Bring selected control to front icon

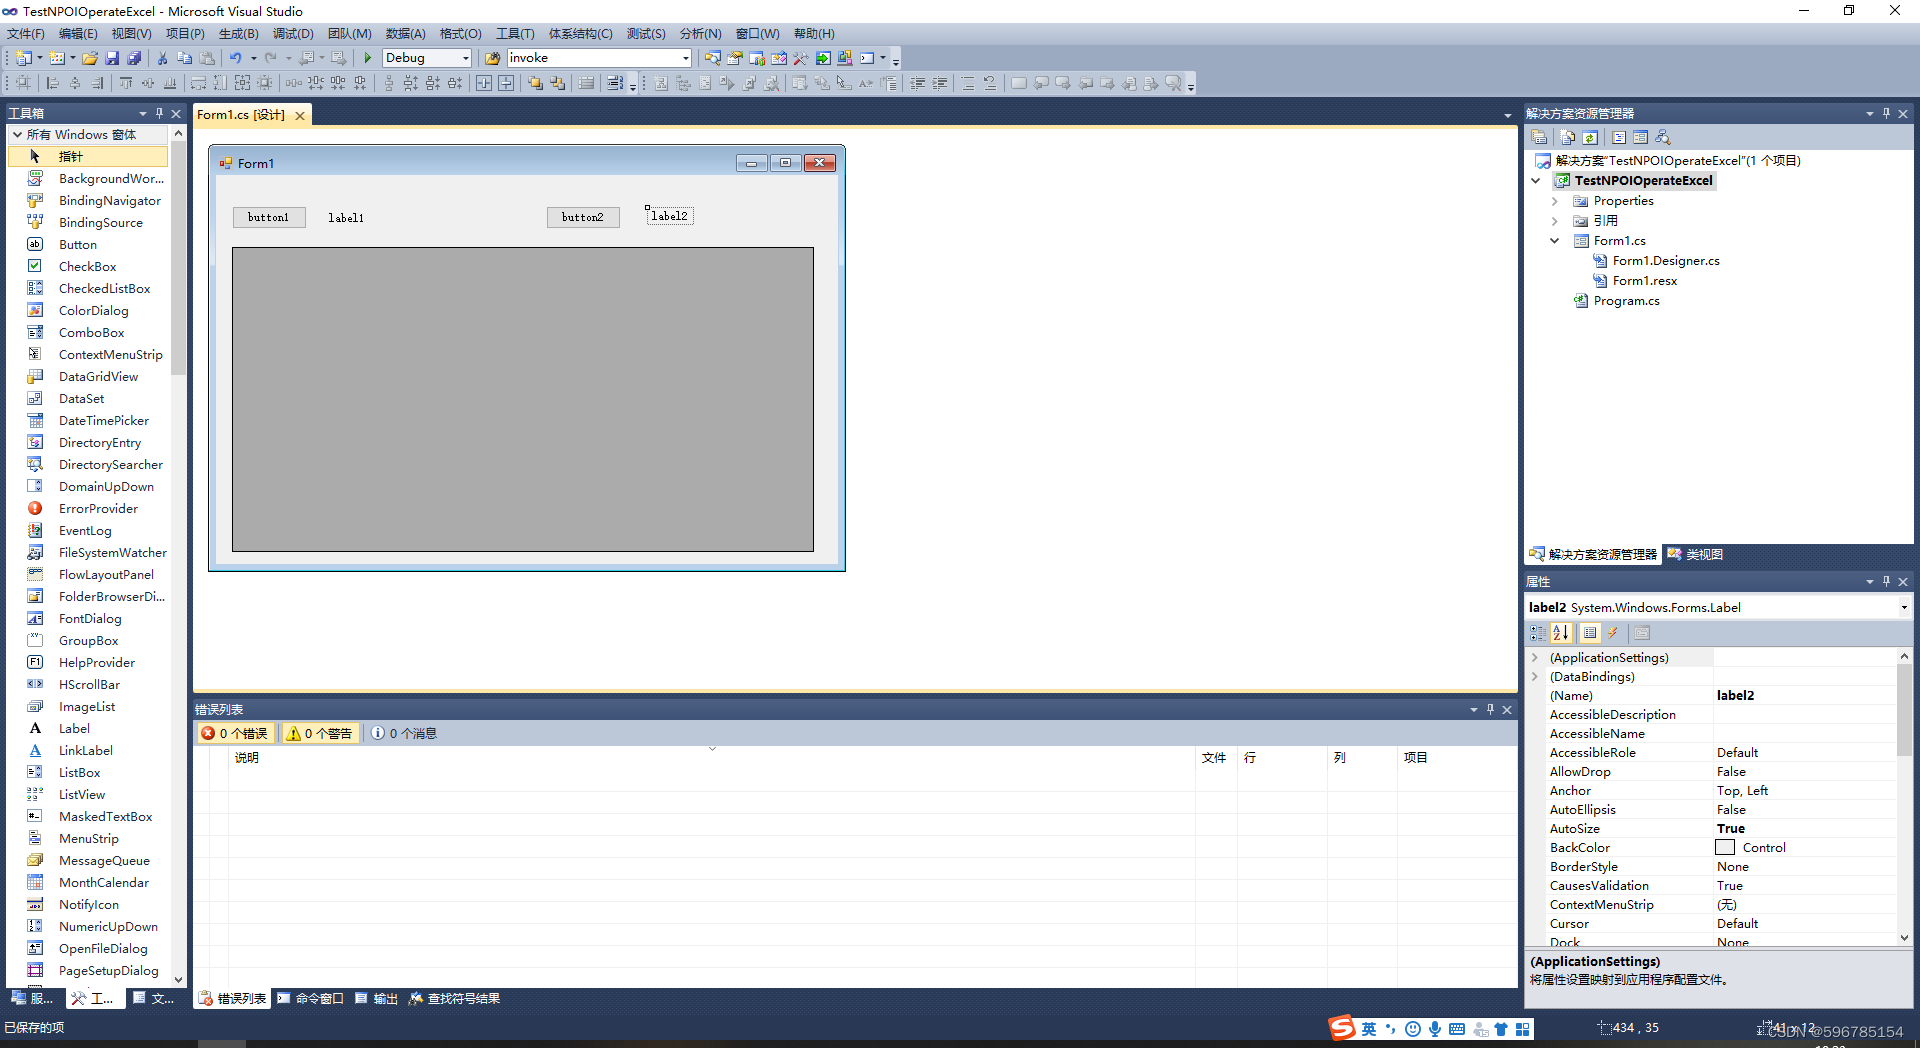click(x=535, y=83)
